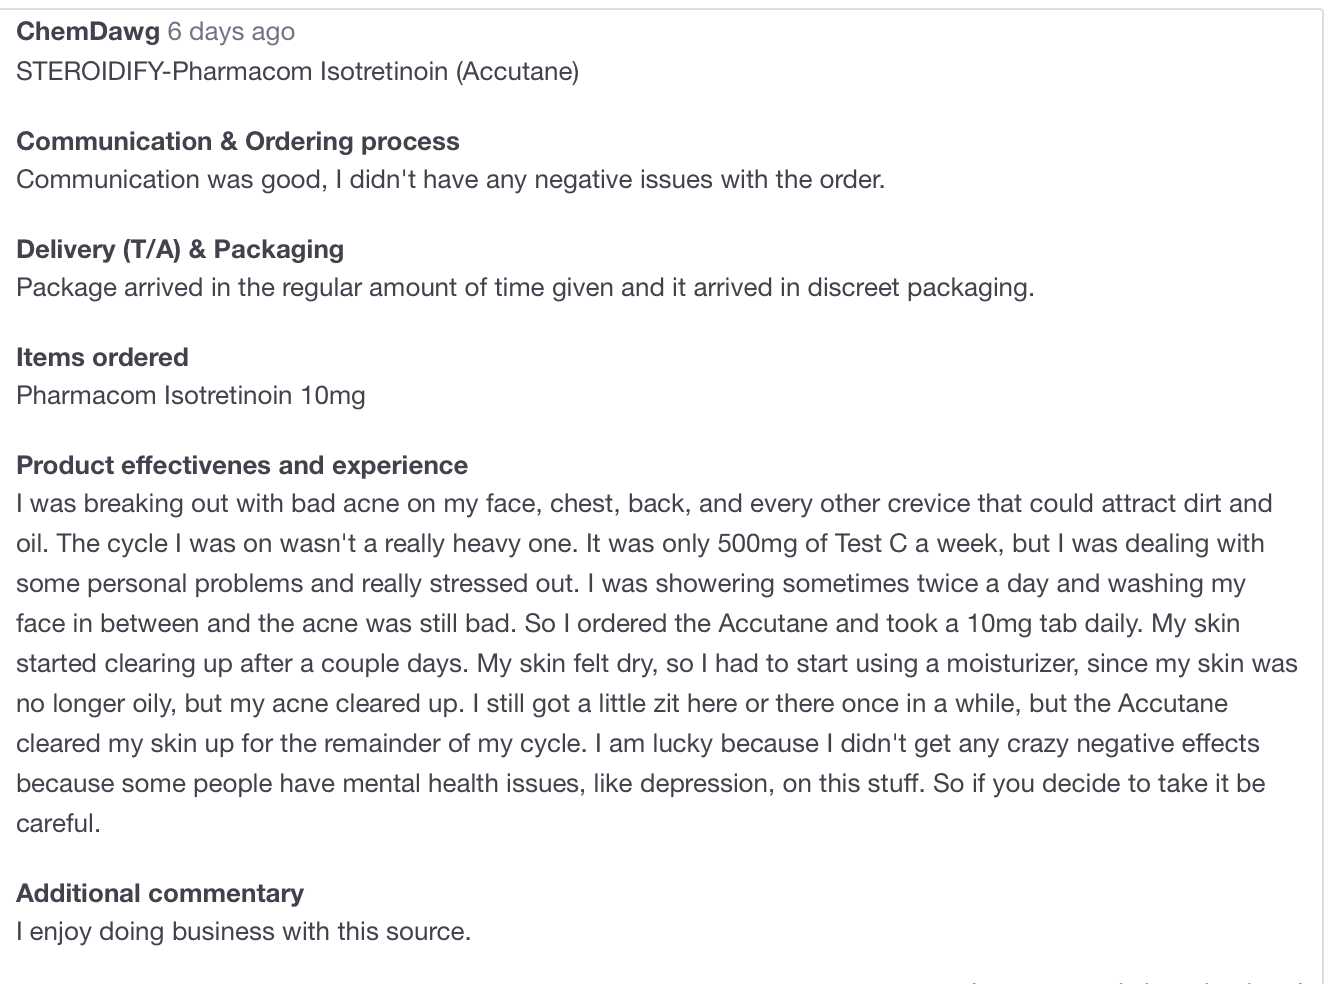This screenshot has width=1338, height=984.
Task: Click the line starting 'no longer oily'
Action: pos(622,704)
